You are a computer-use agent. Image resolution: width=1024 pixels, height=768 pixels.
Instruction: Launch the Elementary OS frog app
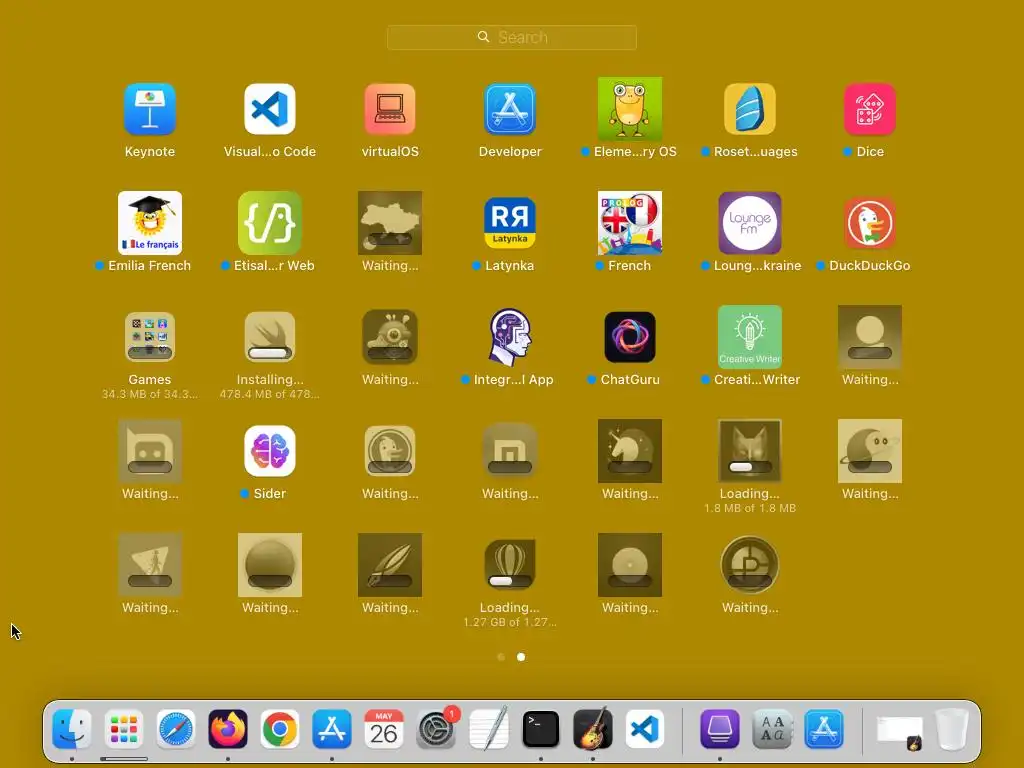(x=630, y=109)
